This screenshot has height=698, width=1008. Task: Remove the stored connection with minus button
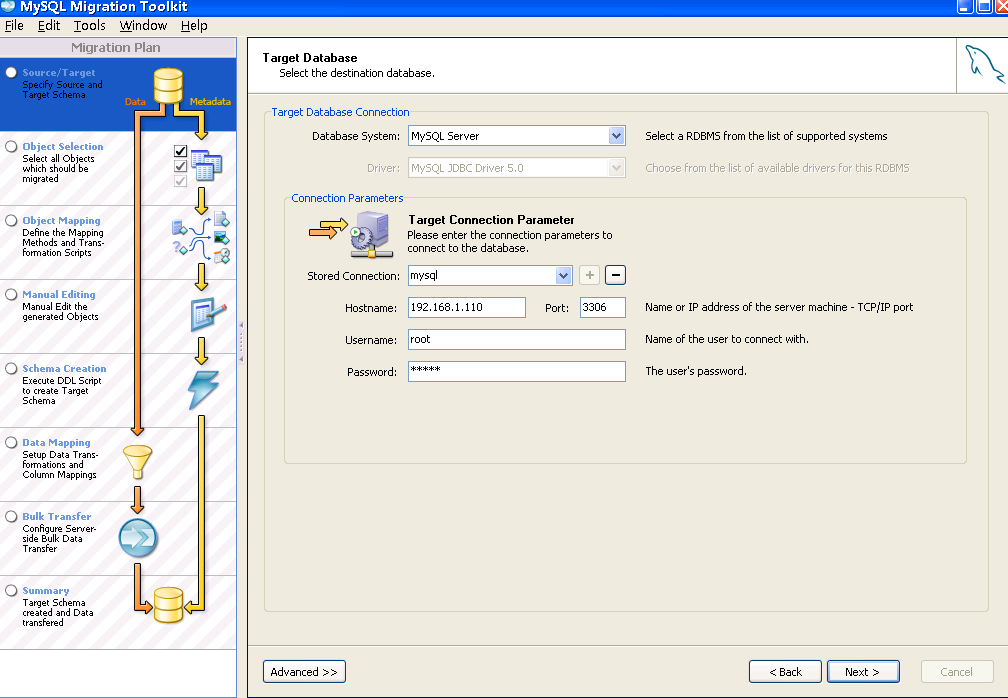pos(615,275)
